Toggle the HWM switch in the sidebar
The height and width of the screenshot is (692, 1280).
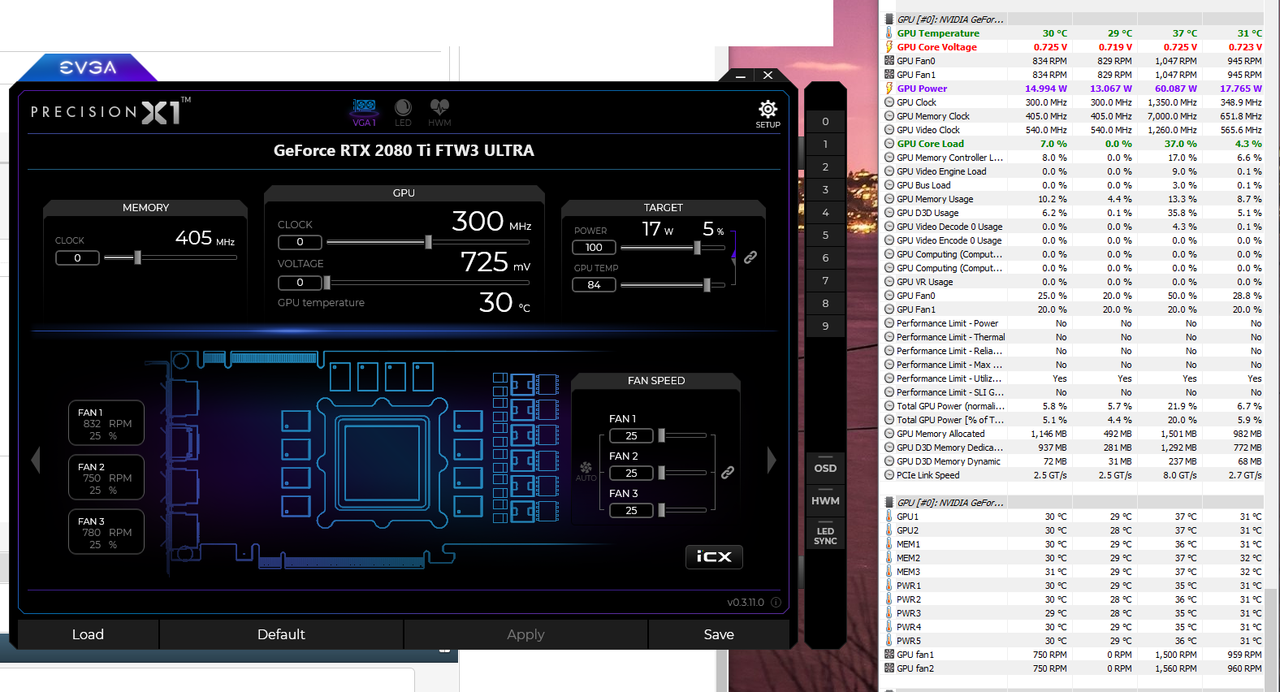click(825, 500)
